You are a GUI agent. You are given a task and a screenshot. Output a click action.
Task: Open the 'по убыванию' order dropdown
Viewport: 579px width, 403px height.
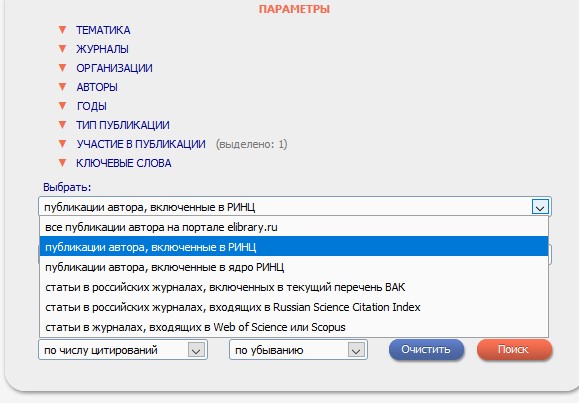(298, 350)
